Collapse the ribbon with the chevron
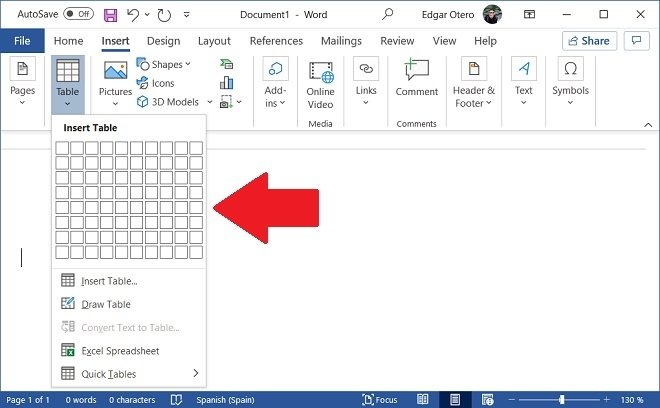This screenshot has width=660, height=408. (648, 125)
